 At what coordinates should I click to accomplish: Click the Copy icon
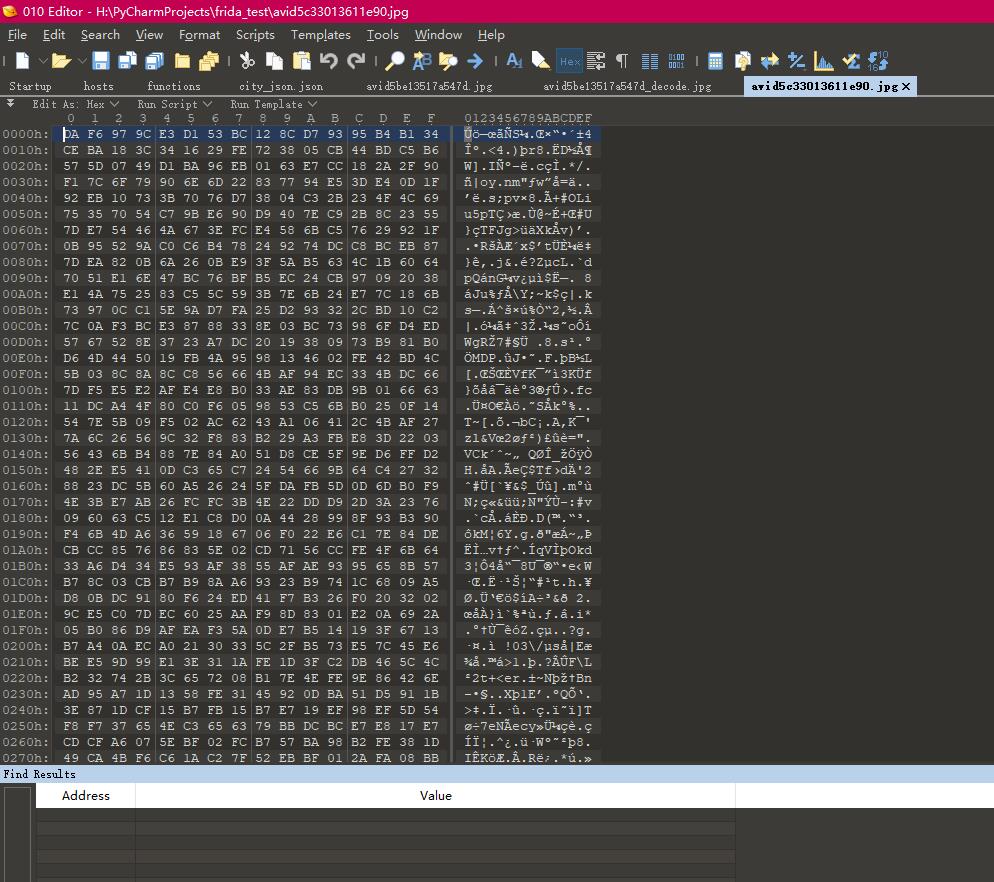(274, 61)
